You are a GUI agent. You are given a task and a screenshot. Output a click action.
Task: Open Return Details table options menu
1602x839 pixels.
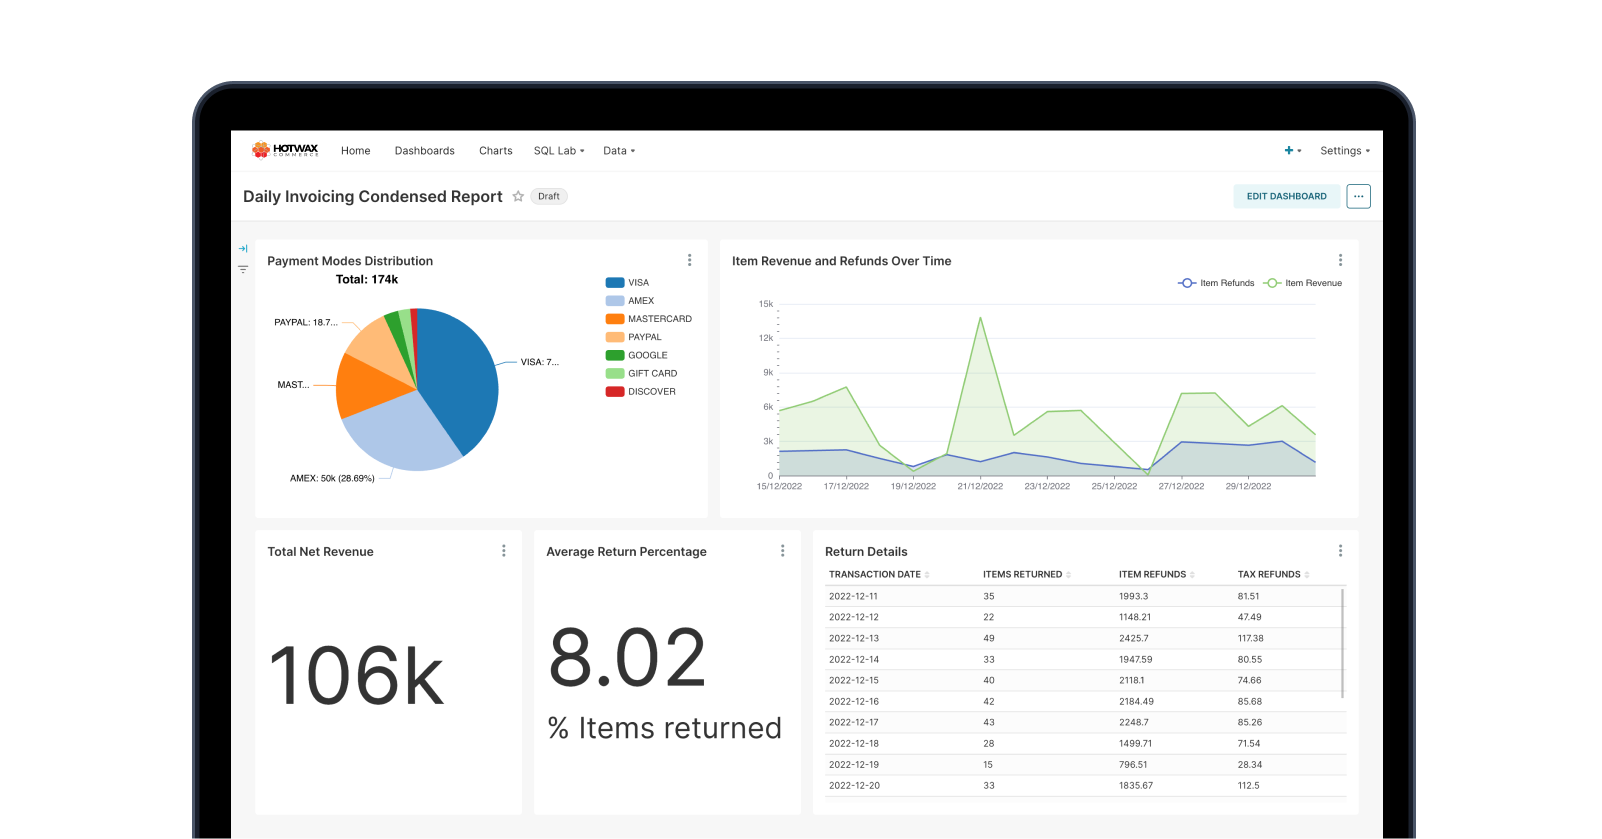(1340, 551)
